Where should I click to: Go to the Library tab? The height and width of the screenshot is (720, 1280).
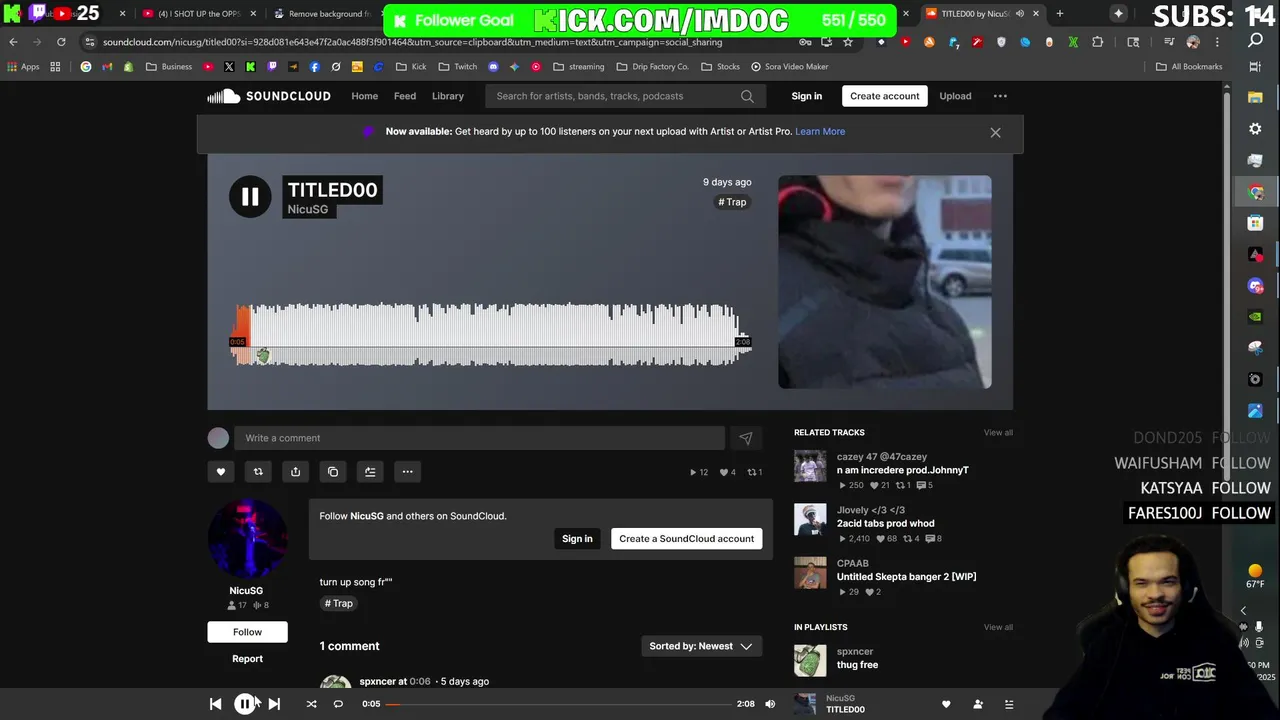click(448, 96)
